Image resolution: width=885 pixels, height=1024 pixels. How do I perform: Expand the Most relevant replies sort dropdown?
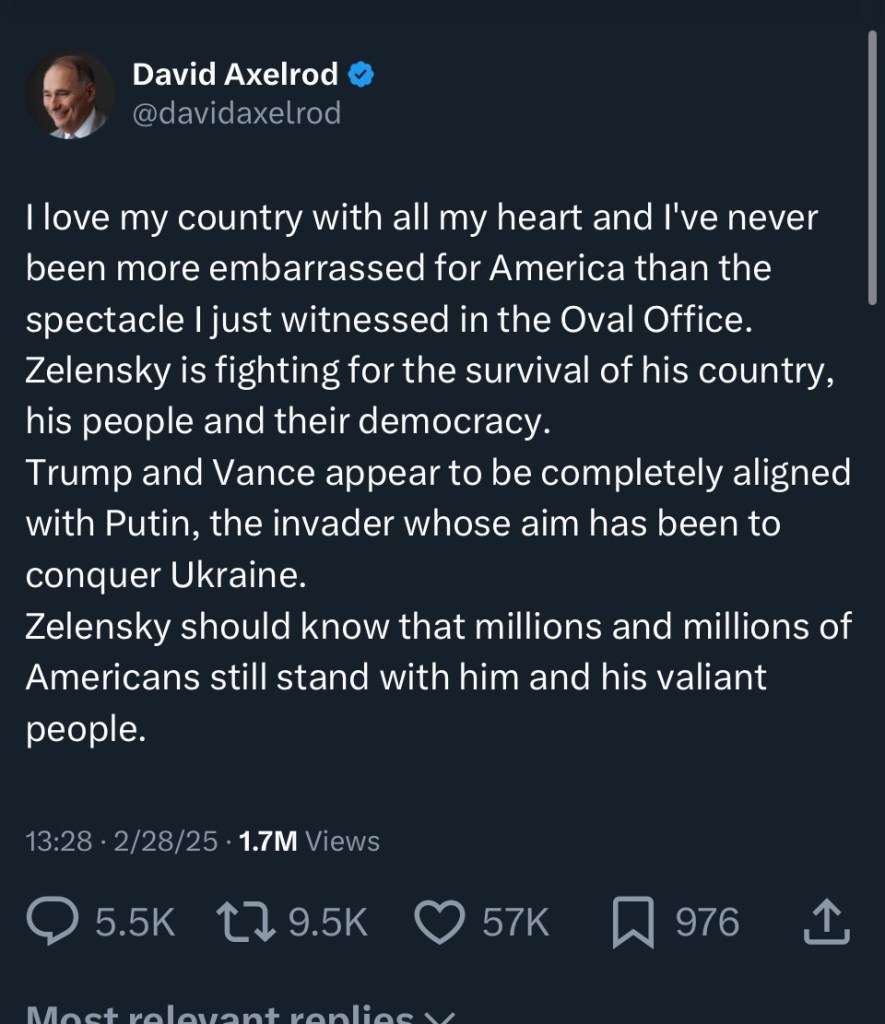[220, 1014]
